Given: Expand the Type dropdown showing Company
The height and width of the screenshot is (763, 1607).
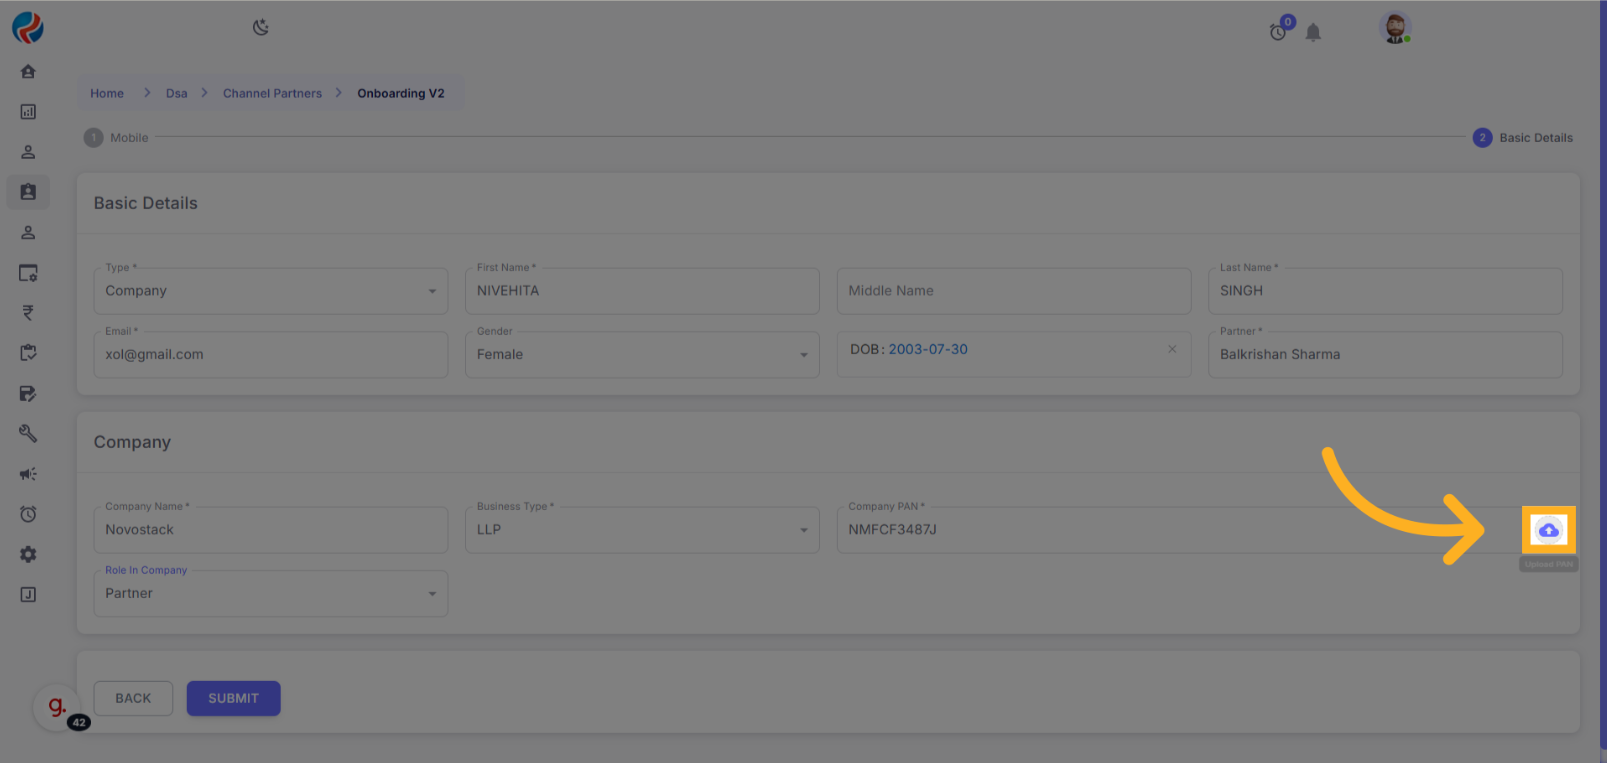Looking at the screenshot, I should coord(270,291).
